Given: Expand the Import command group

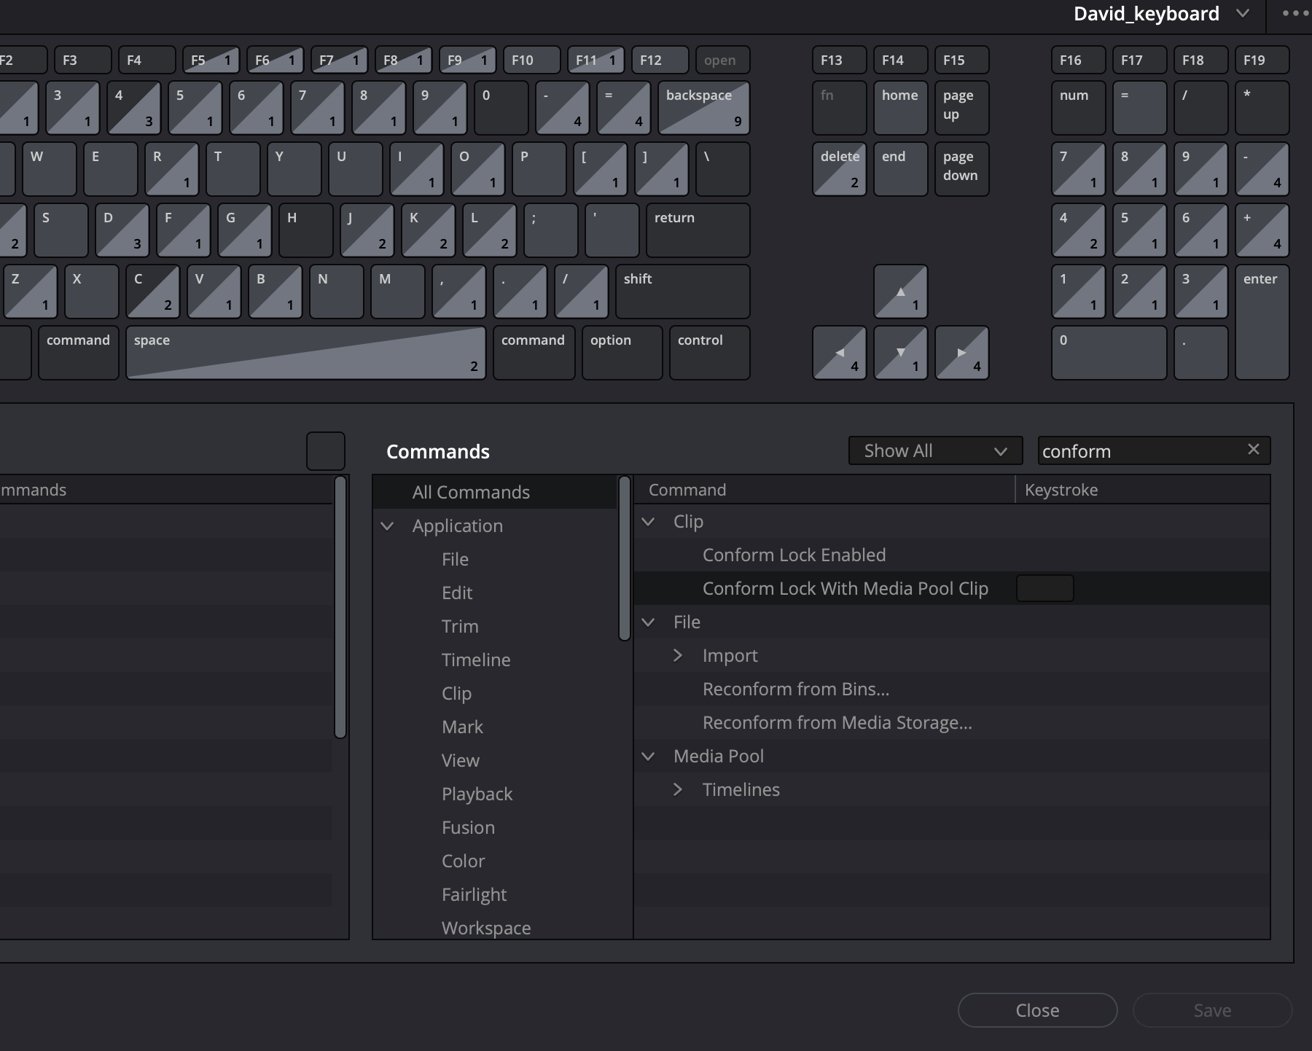Looking at the screenshot, I should point(678,656).
